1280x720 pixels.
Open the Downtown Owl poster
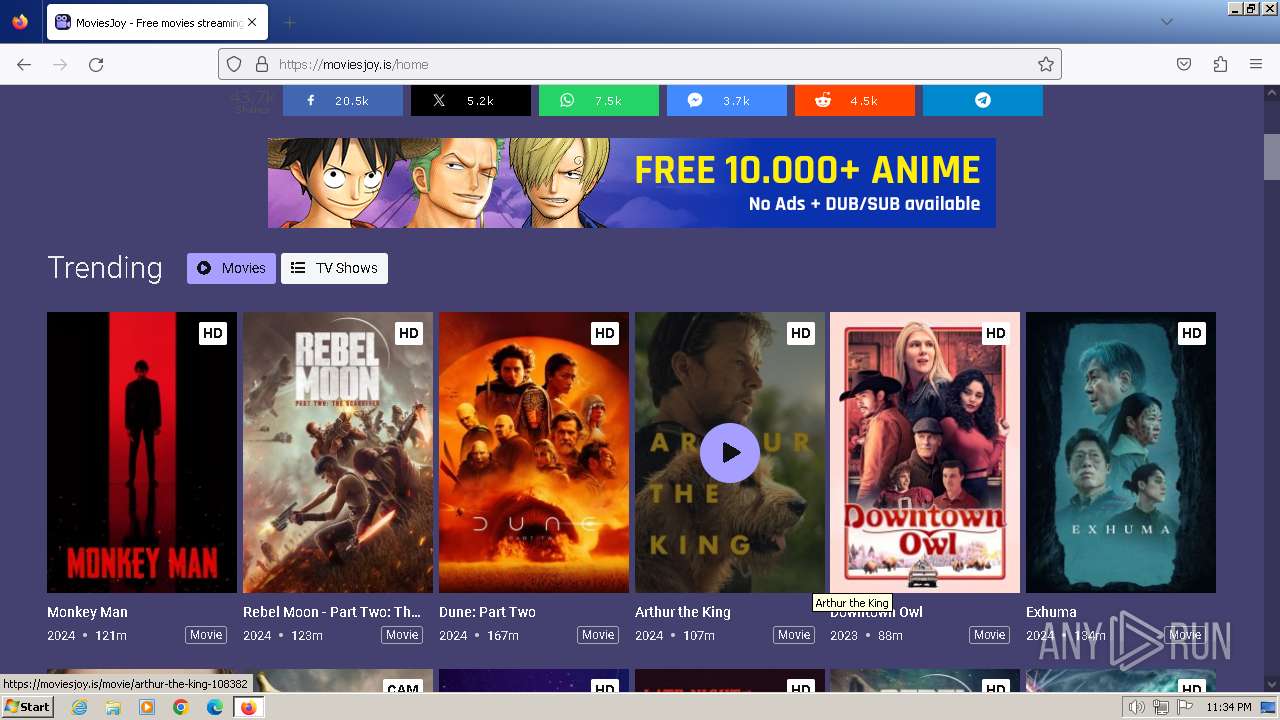[x=925, y=452]
